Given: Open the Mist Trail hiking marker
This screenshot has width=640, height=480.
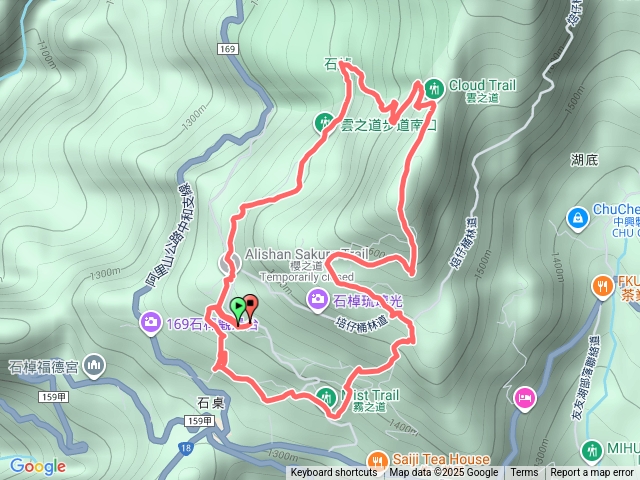Looking at the screenshot, I should [327, 398].
